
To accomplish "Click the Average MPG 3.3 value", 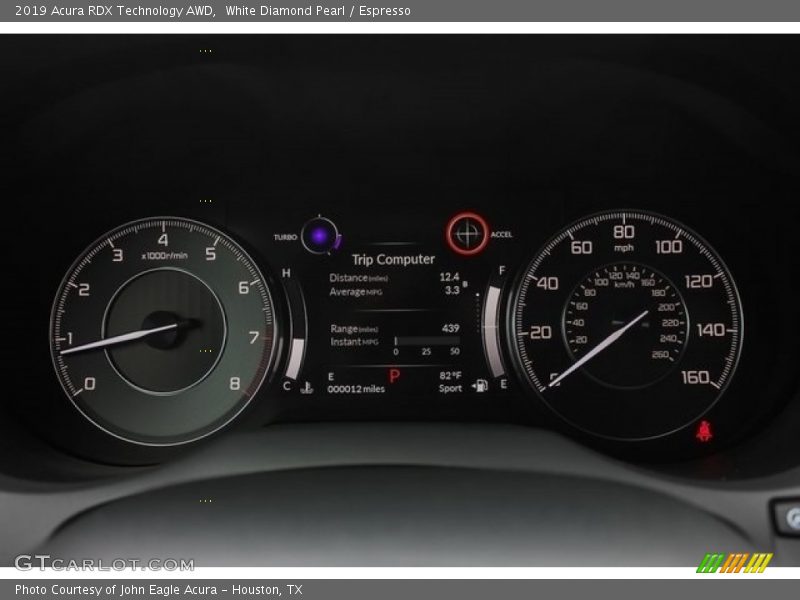I will (452, 291).
